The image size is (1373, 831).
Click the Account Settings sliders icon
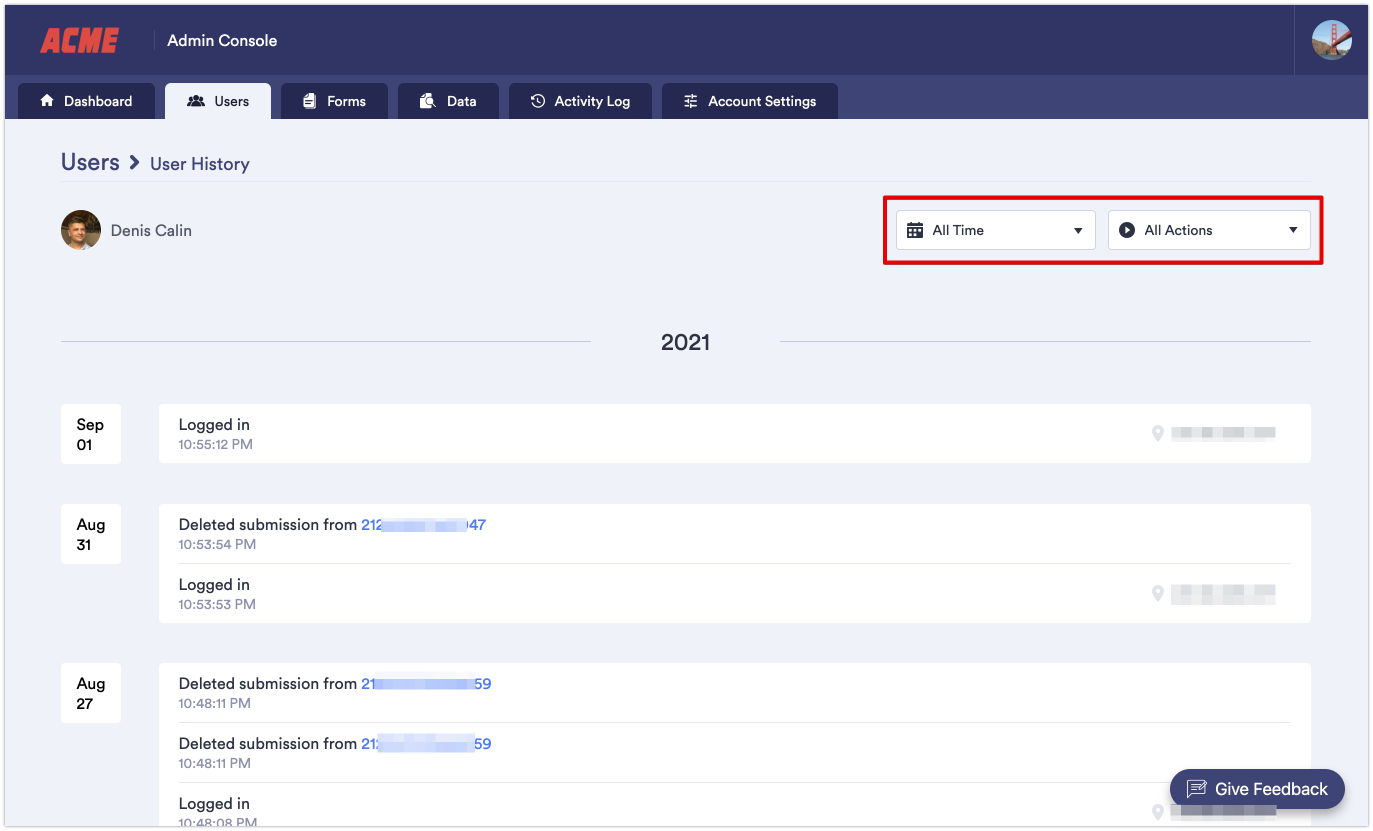pyautogui.click(x=690, y=101)
